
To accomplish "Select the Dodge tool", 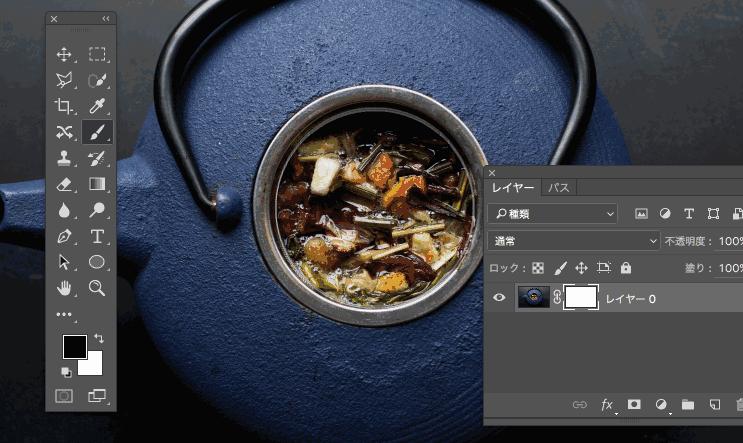I will pos(97,210).
